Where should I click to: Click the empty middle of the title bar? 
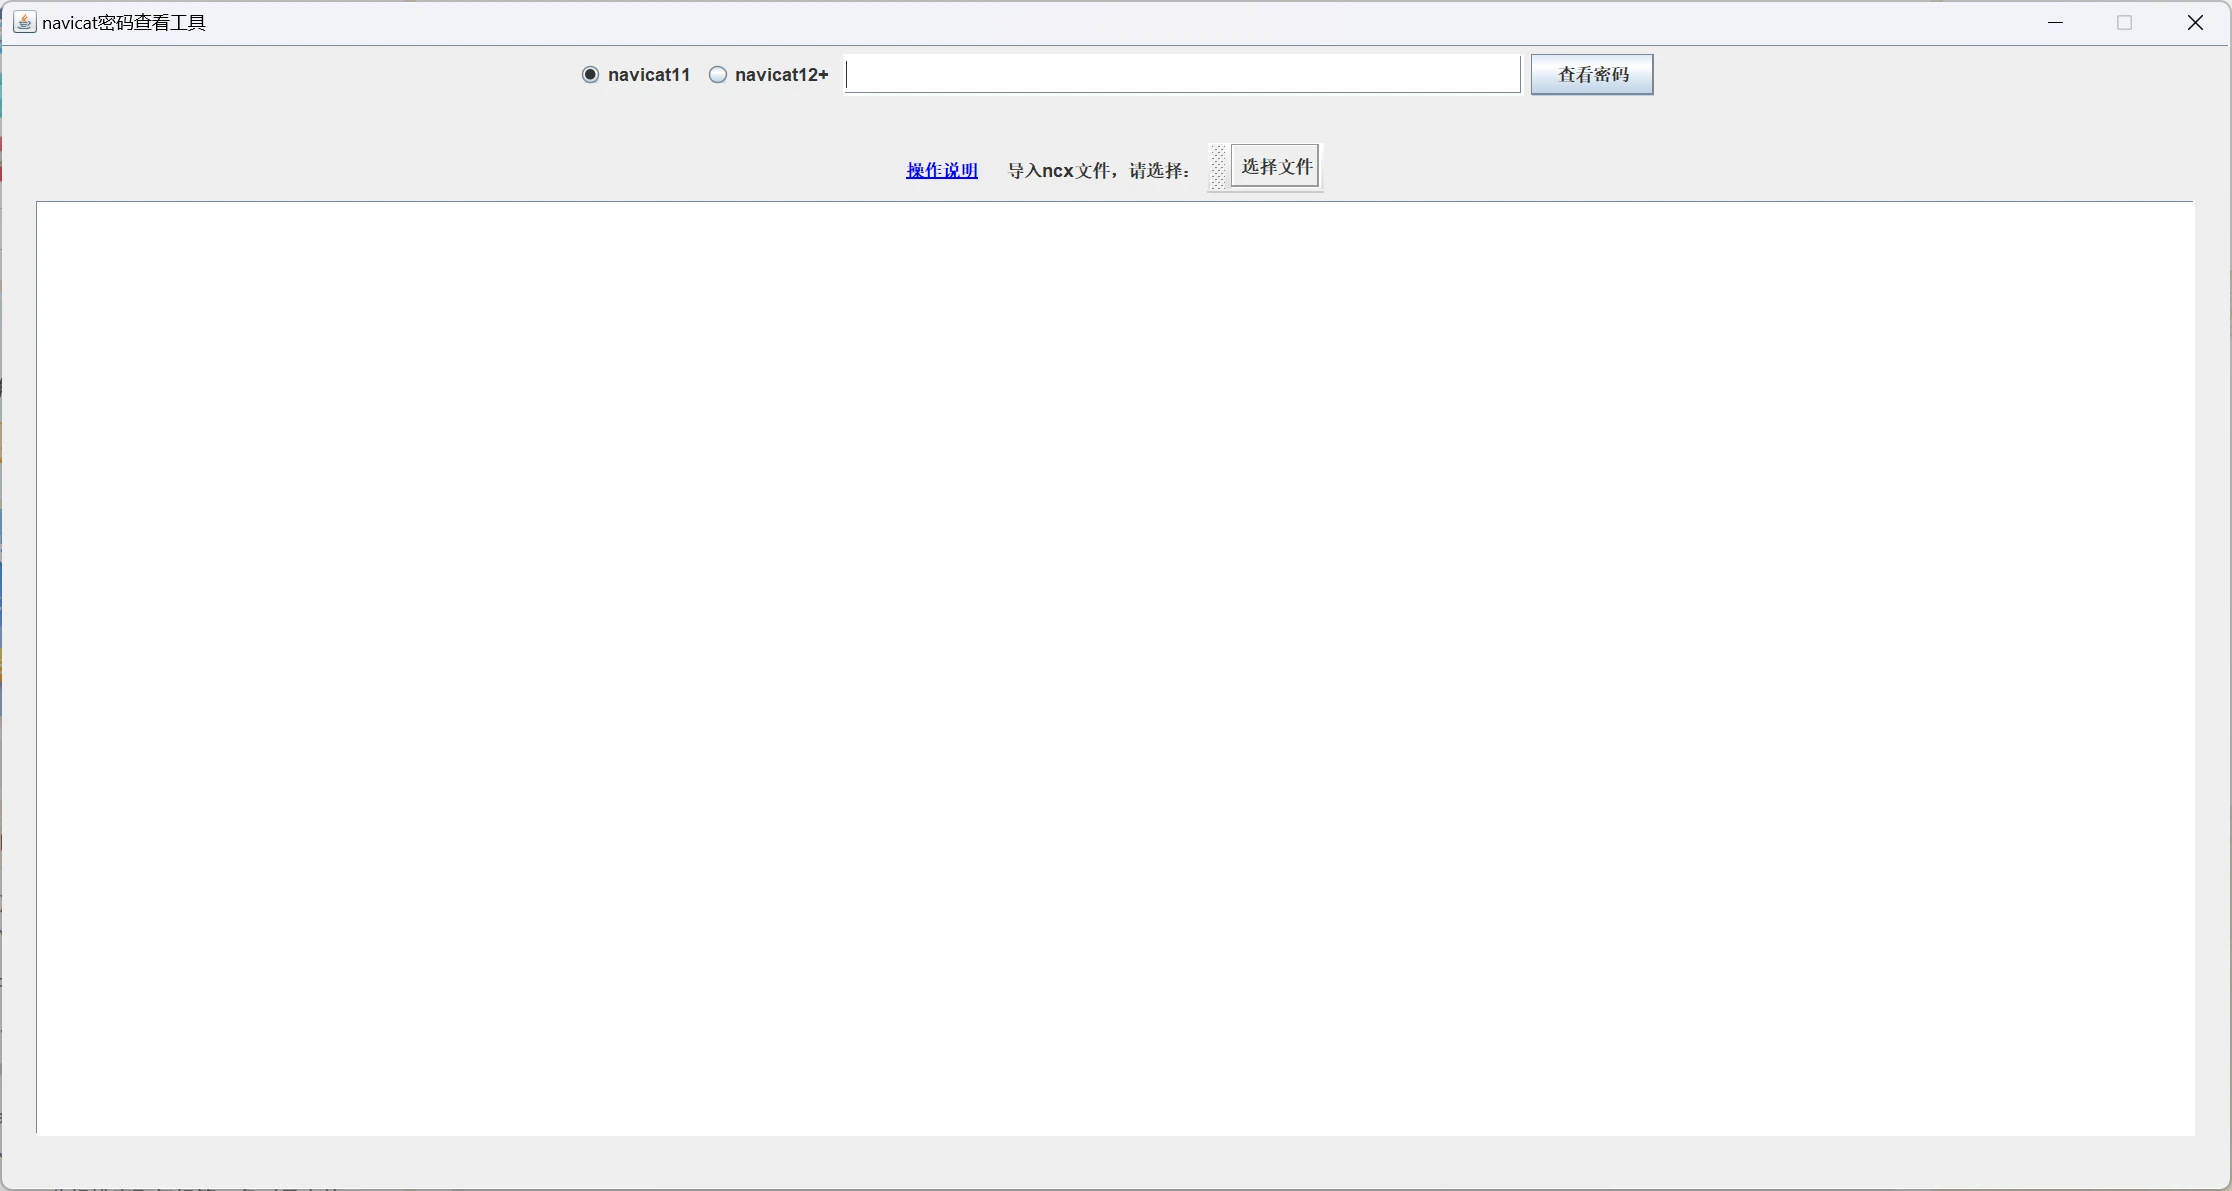(x=1100, y=22)
